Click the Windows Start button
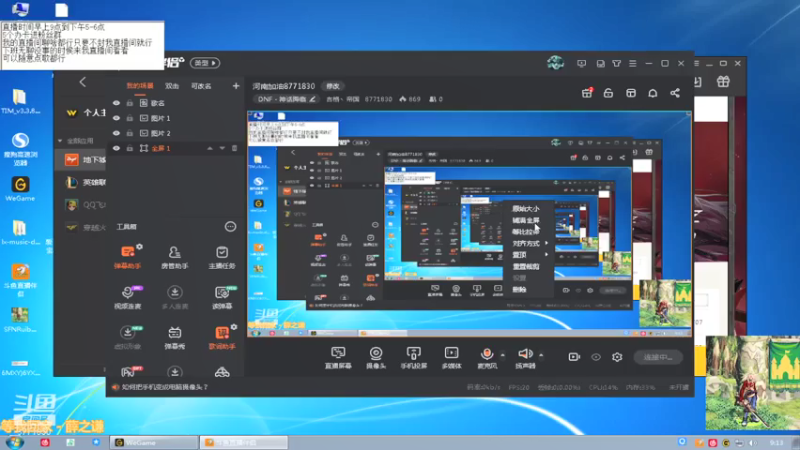 pyautogui.click(x=15, y=442)
